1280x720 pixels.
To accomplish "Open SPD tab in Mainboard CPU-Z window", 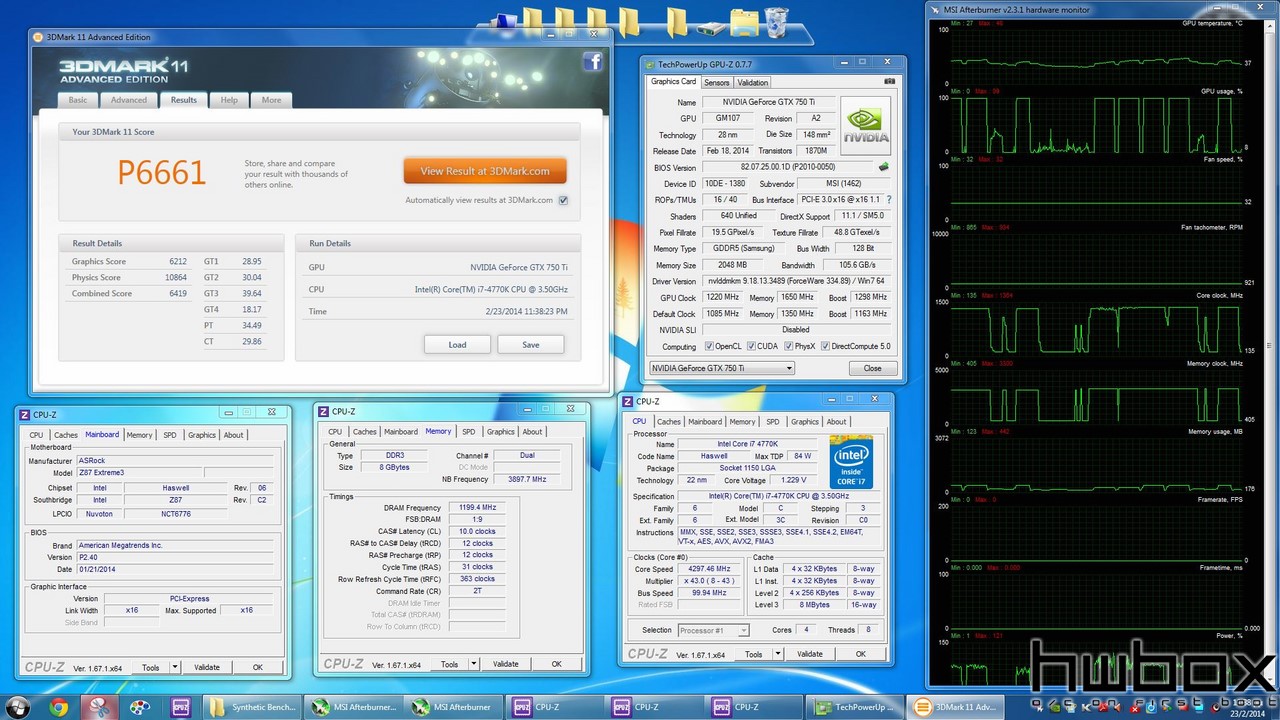I will [x=169, y=435].
